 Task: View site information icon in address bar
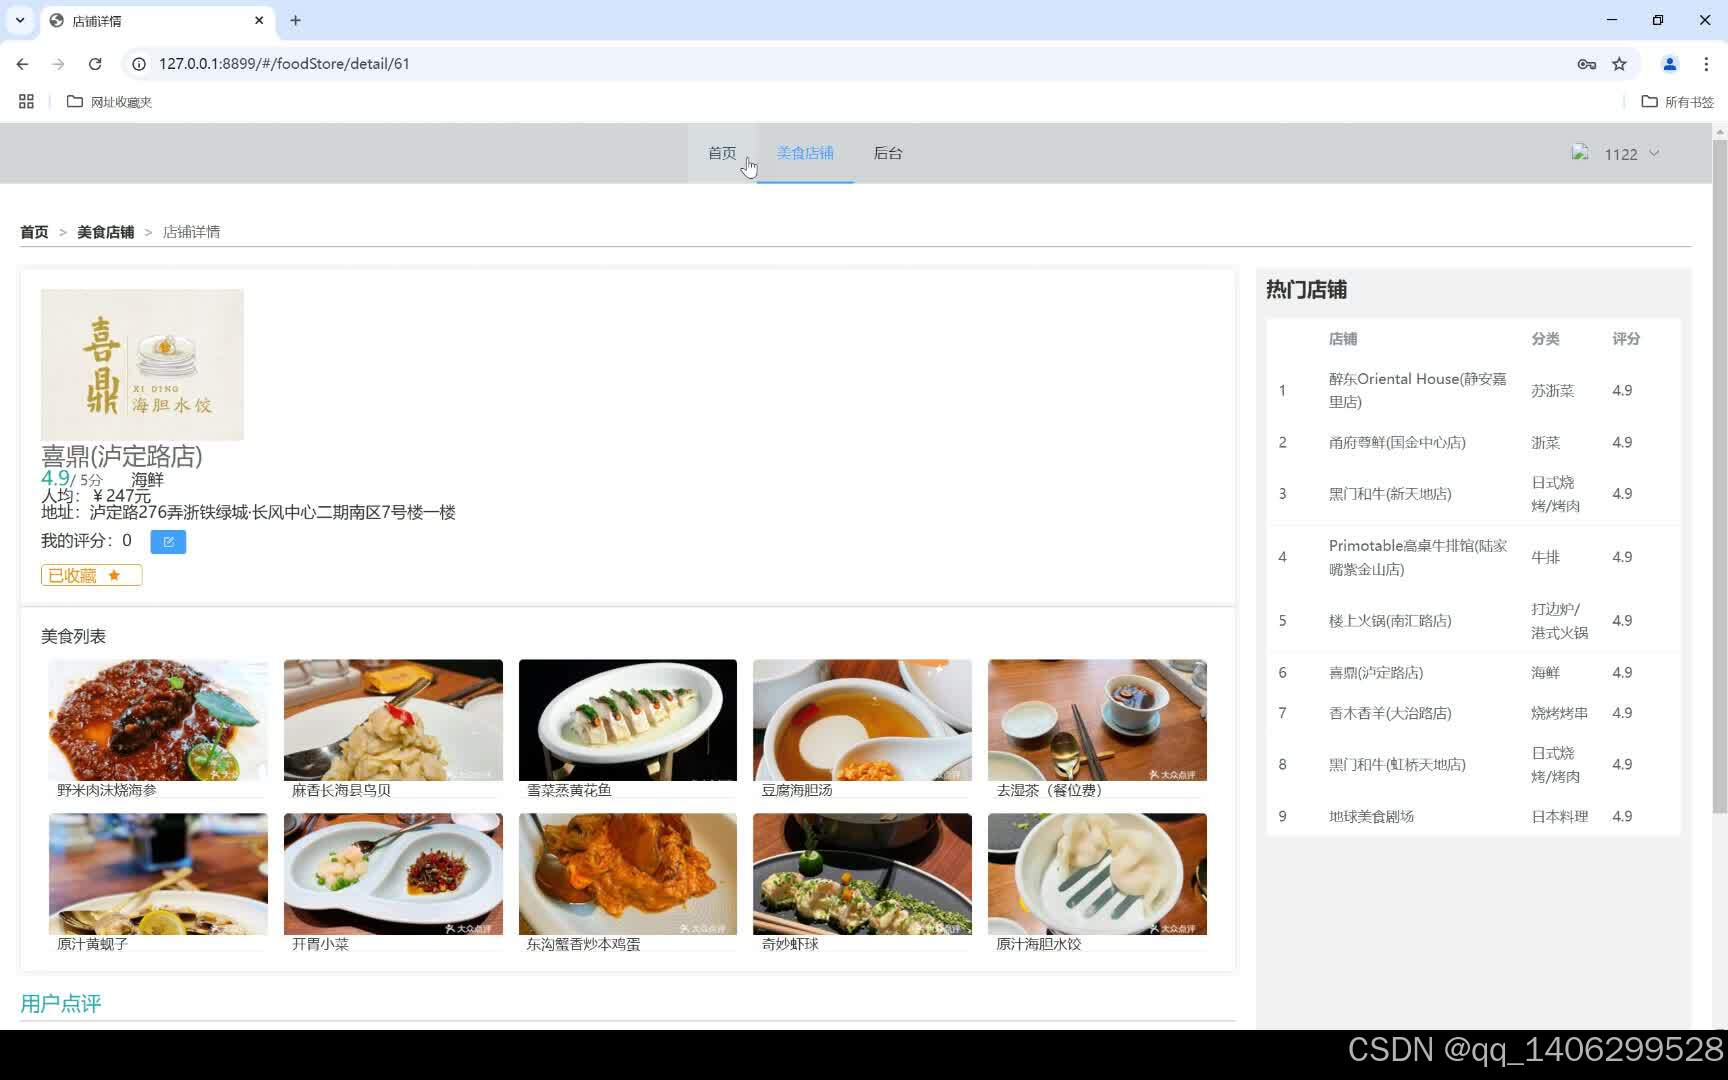139,64
